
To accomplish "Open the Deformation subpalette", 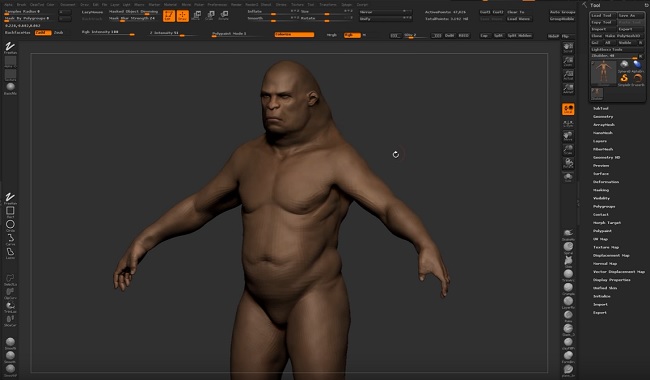I will coord(606,182).
